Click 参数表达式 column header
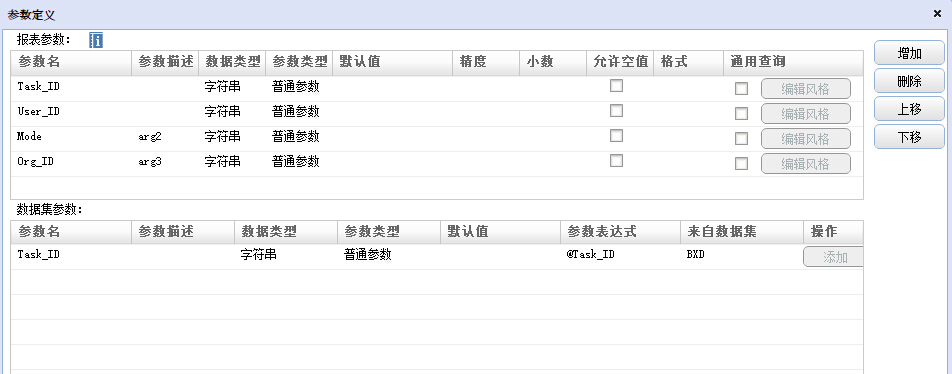 pos(620,231)
